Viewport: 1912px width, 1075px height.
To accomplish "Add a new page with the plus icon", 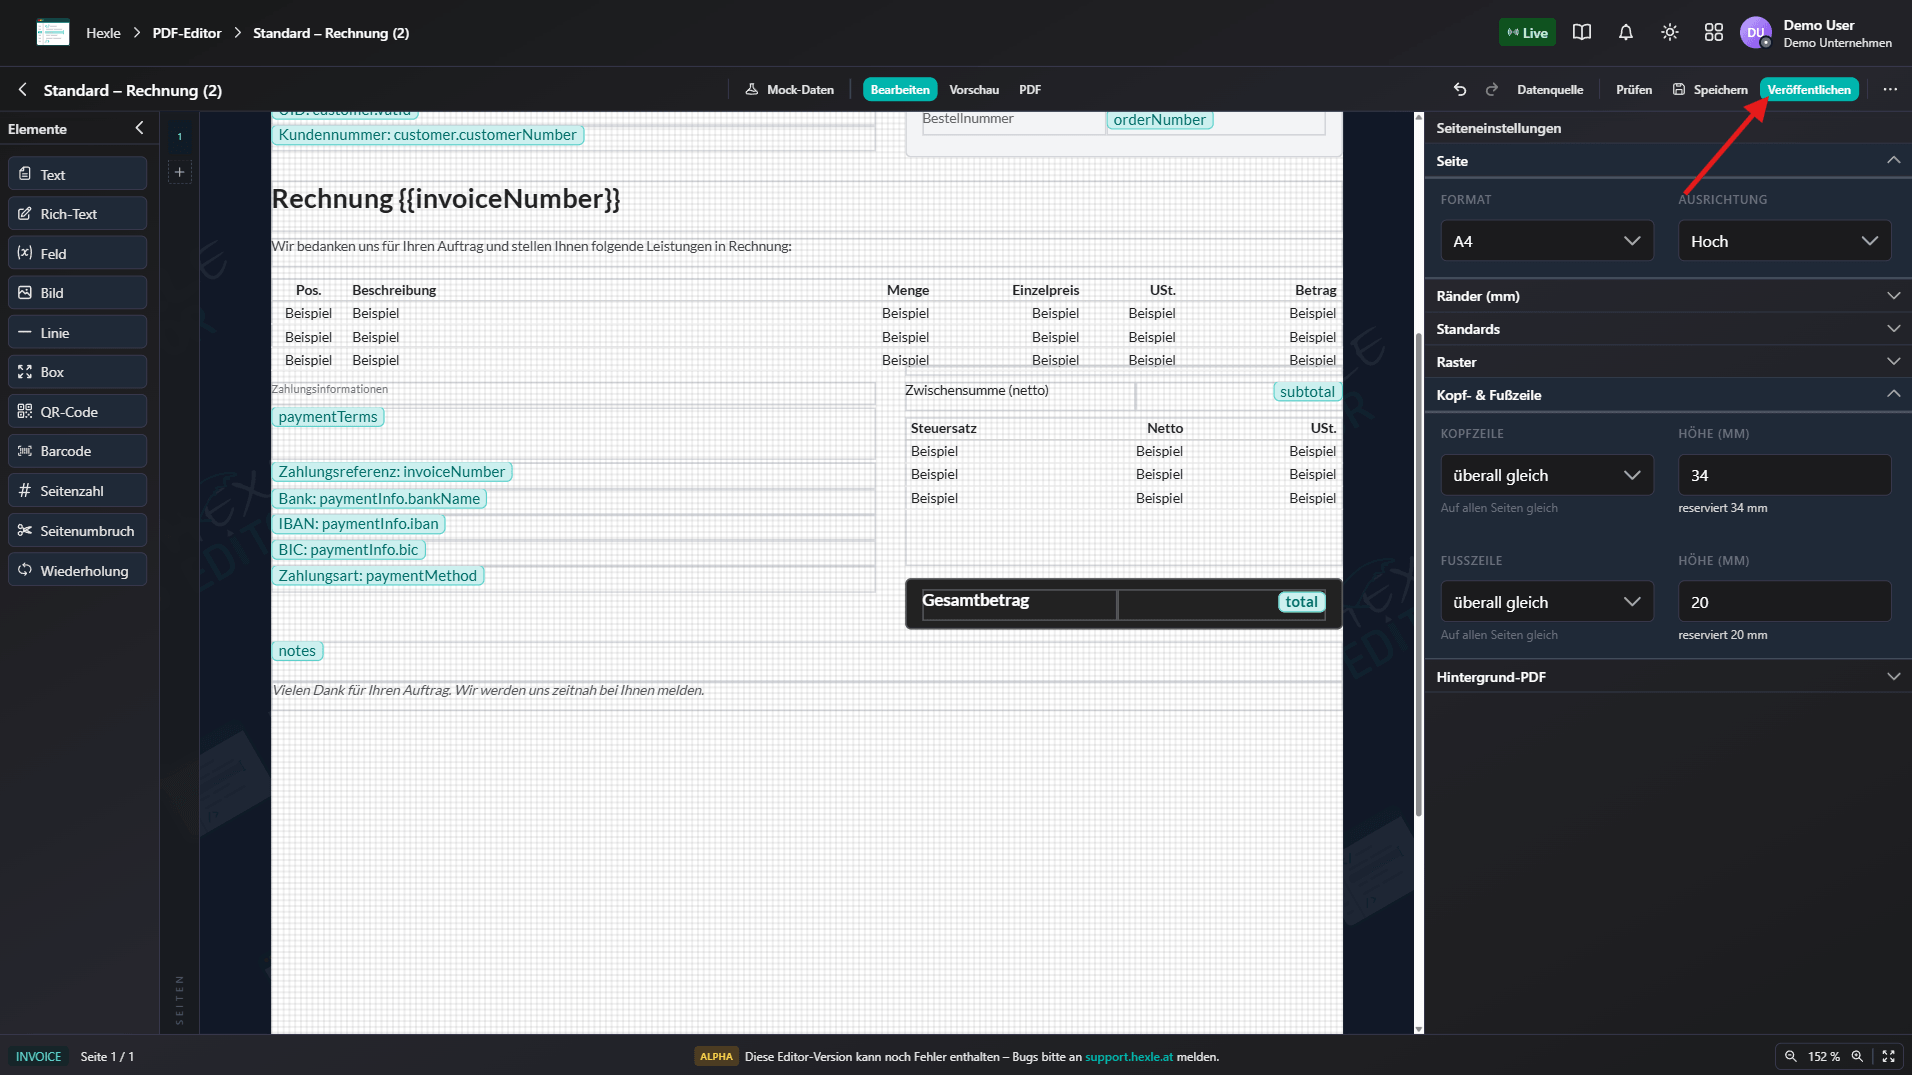I will pos(180,172).
